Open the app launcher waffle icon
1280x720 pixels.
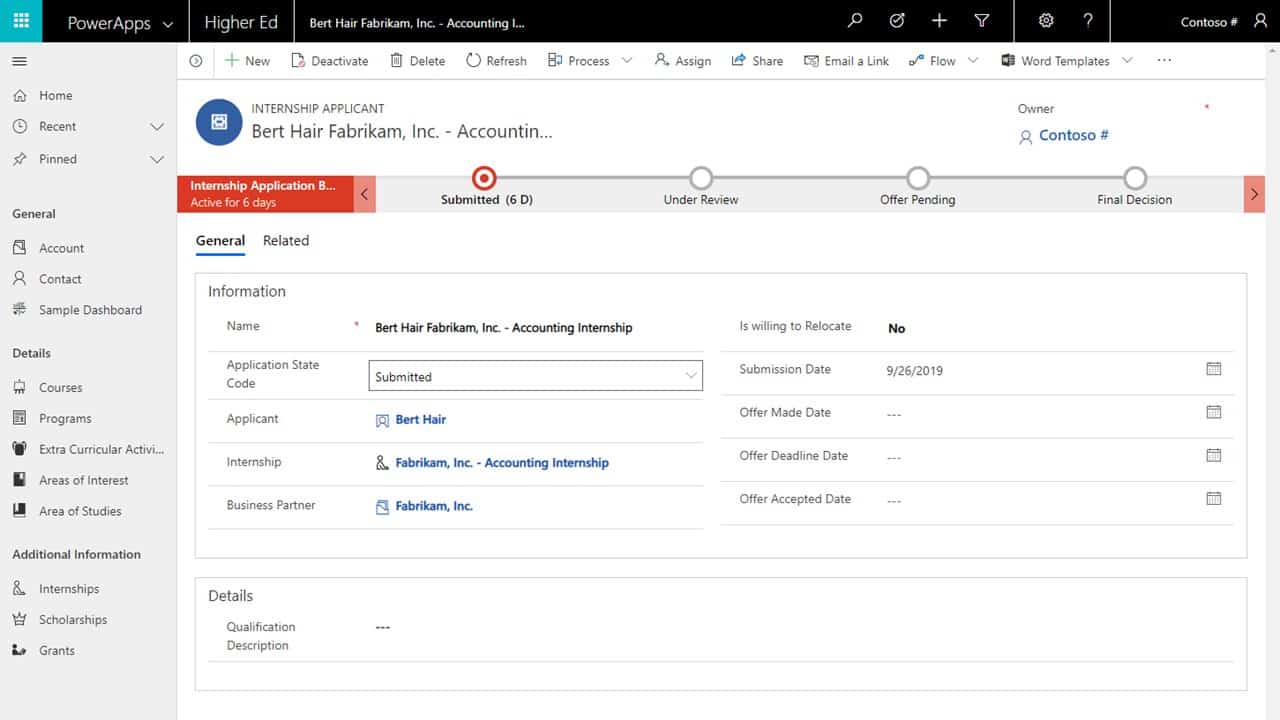point(21,21)
